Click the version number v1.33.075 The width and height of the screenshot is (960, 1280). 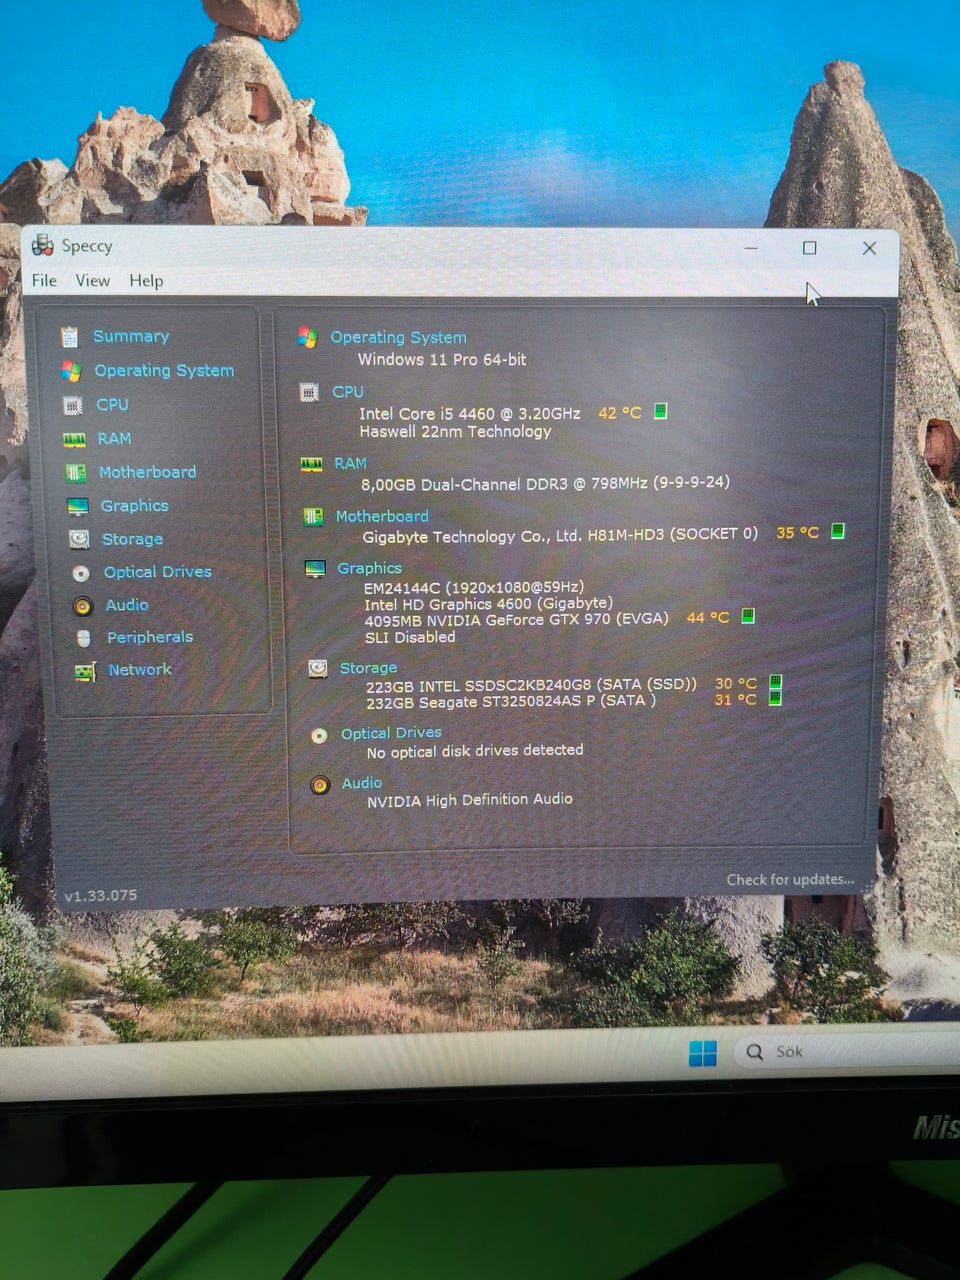tap(101, 896)
